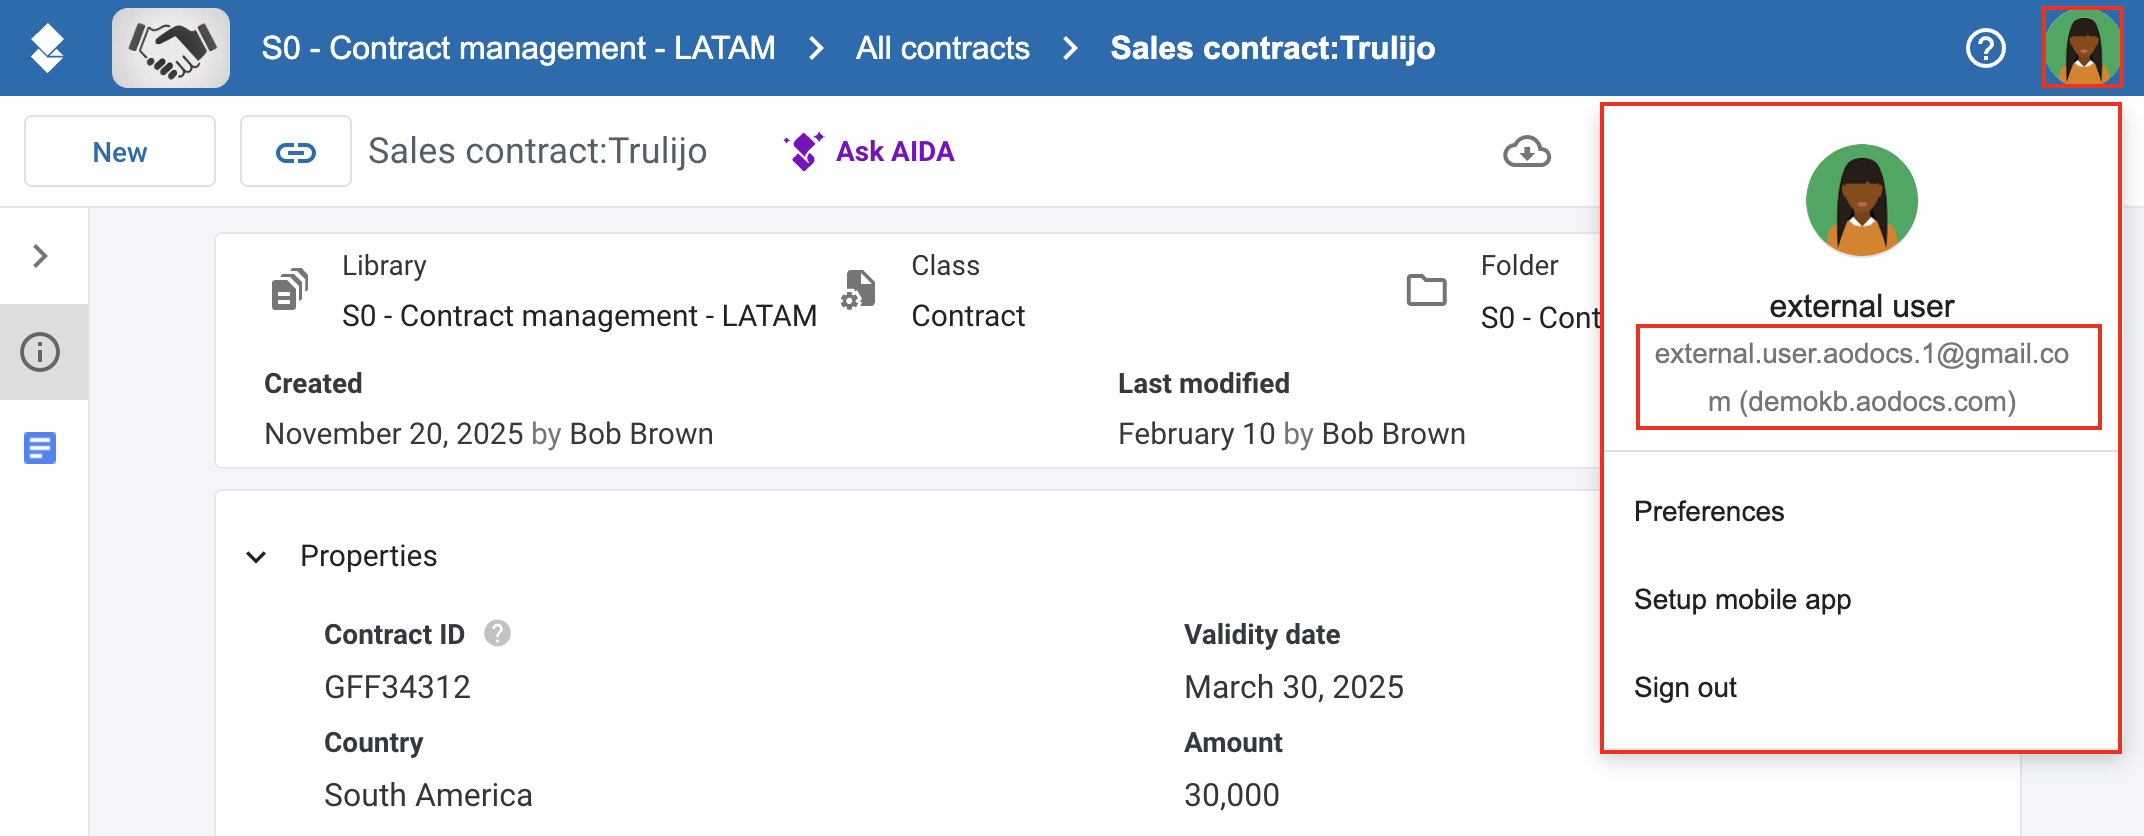Expand the left sidebar chevron
The image size is (2144, 836).
40,256
